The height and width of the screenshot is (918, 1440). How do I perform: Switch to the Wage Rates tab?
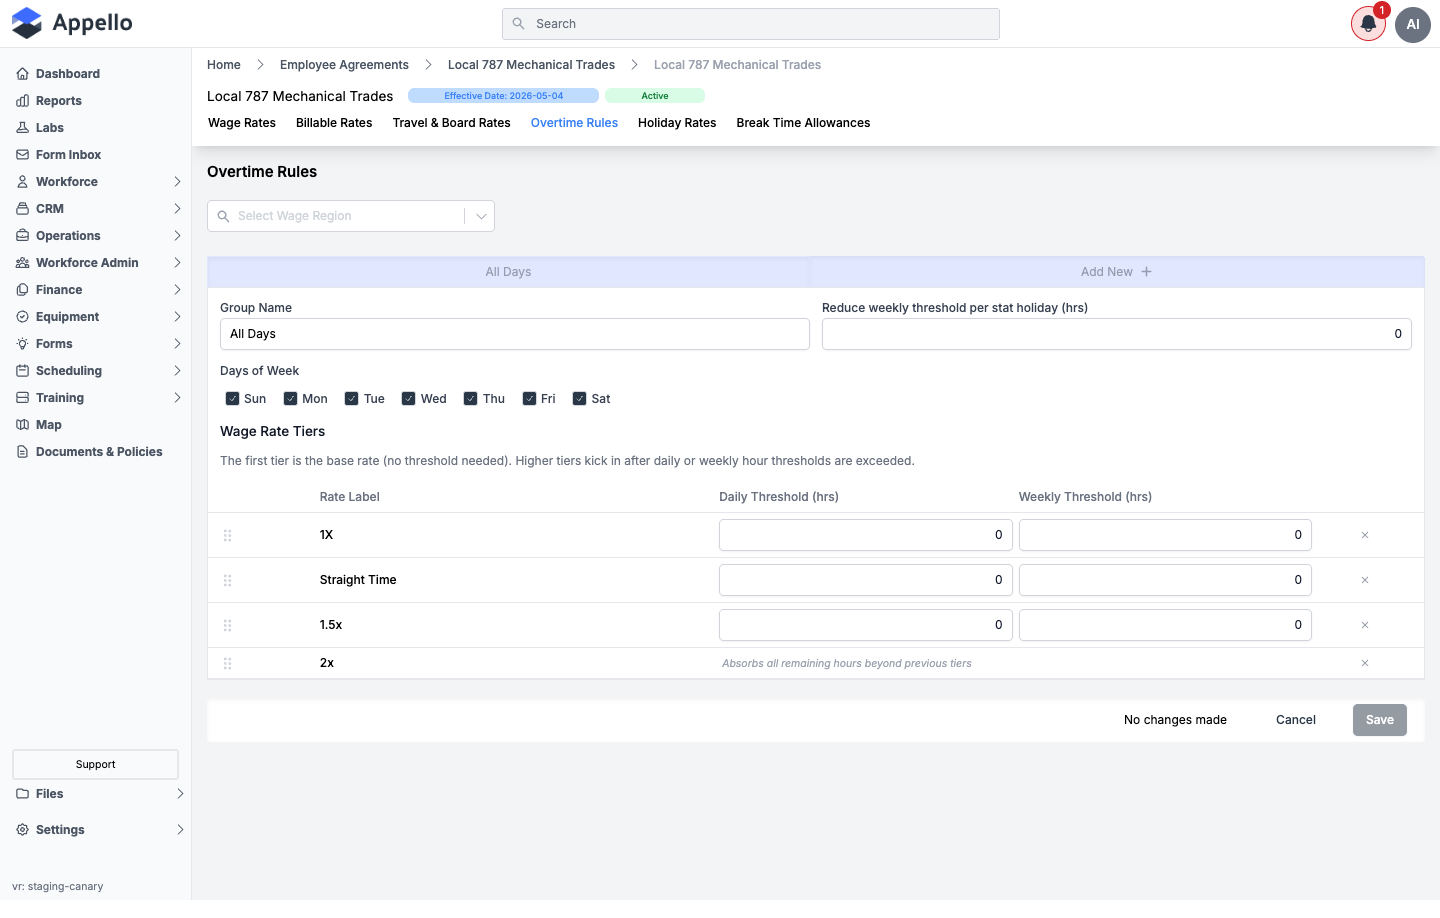242,123
